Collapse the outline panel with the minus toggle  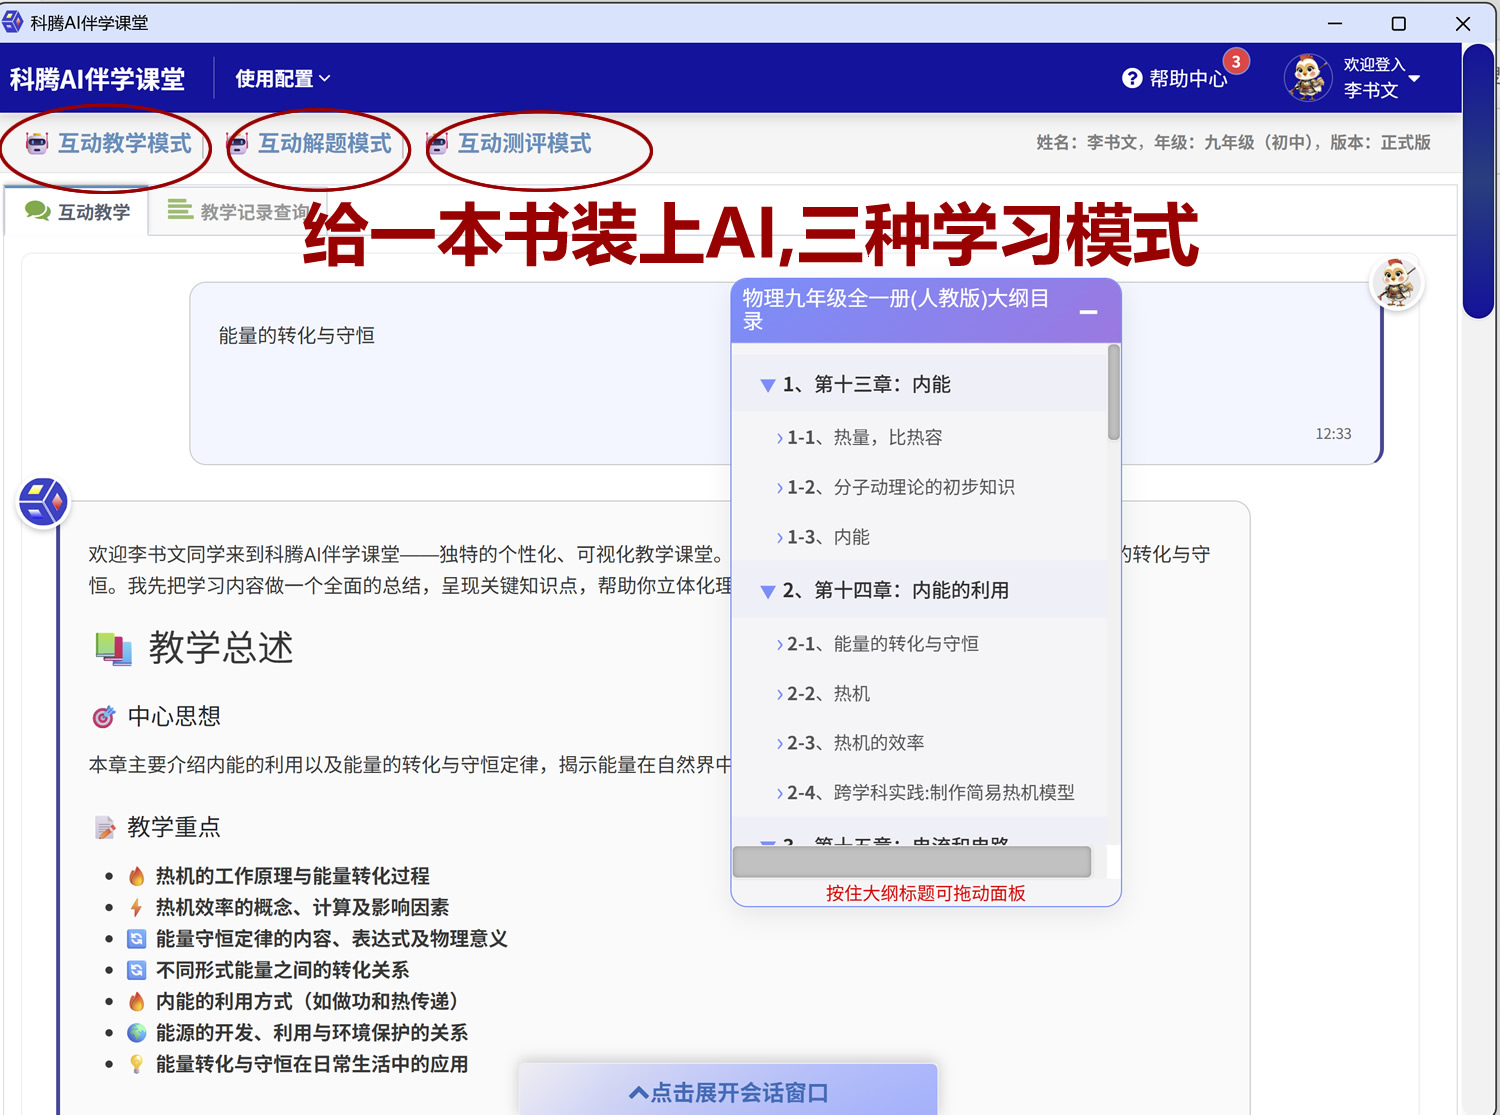[x=1089, y=313]
